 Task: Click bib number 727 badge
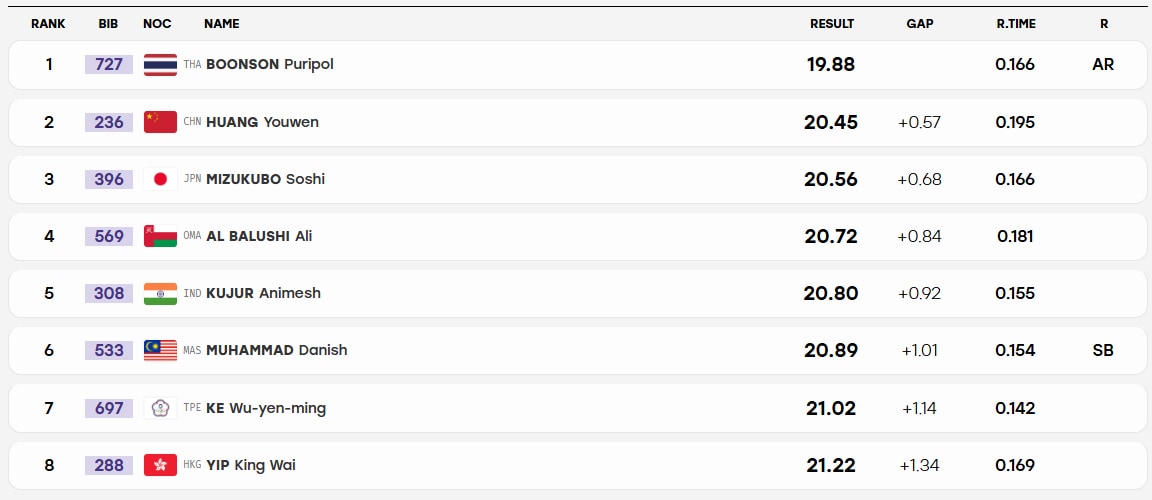click(109, 65)
